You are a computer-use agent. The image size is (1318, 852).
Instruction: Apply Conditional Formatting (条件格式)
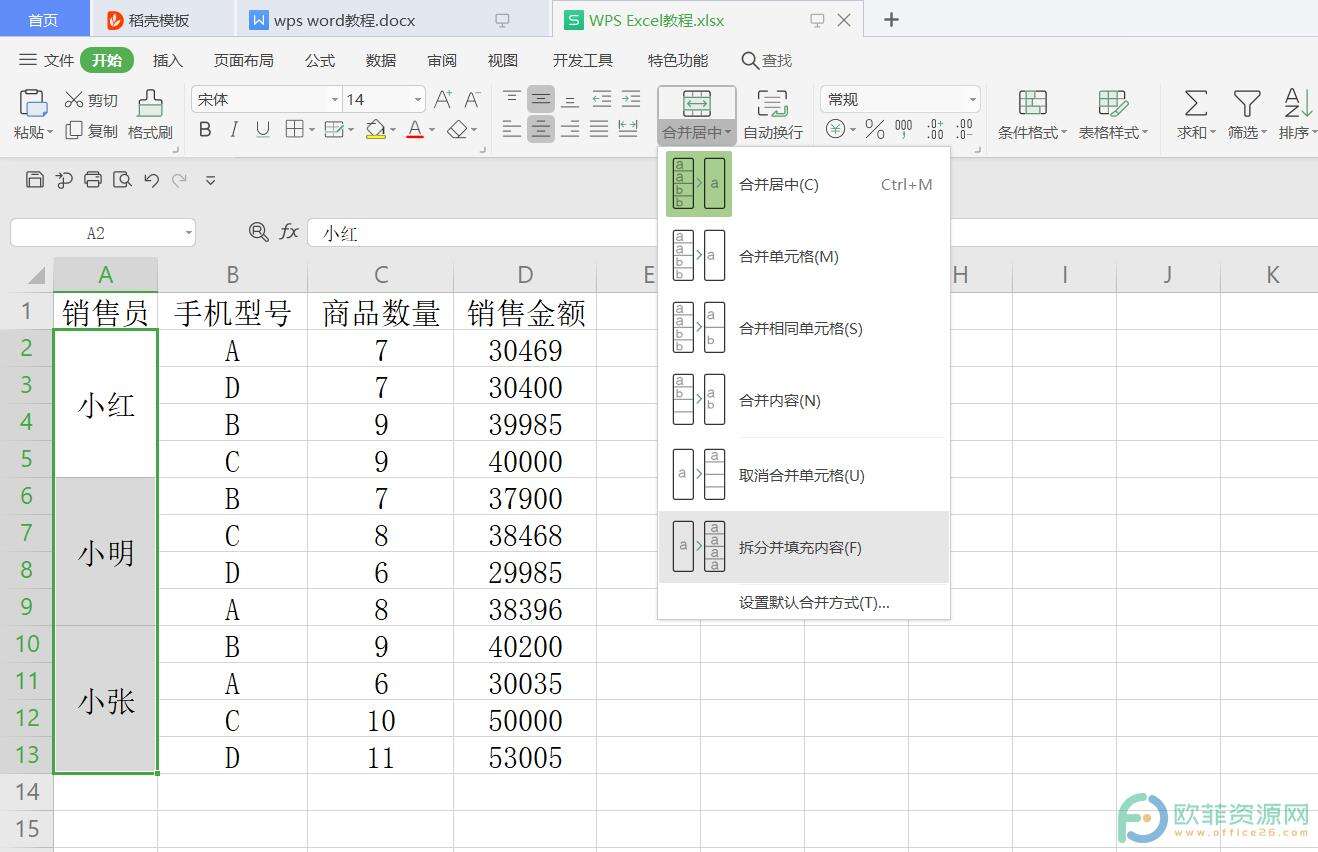[1030, 115]
